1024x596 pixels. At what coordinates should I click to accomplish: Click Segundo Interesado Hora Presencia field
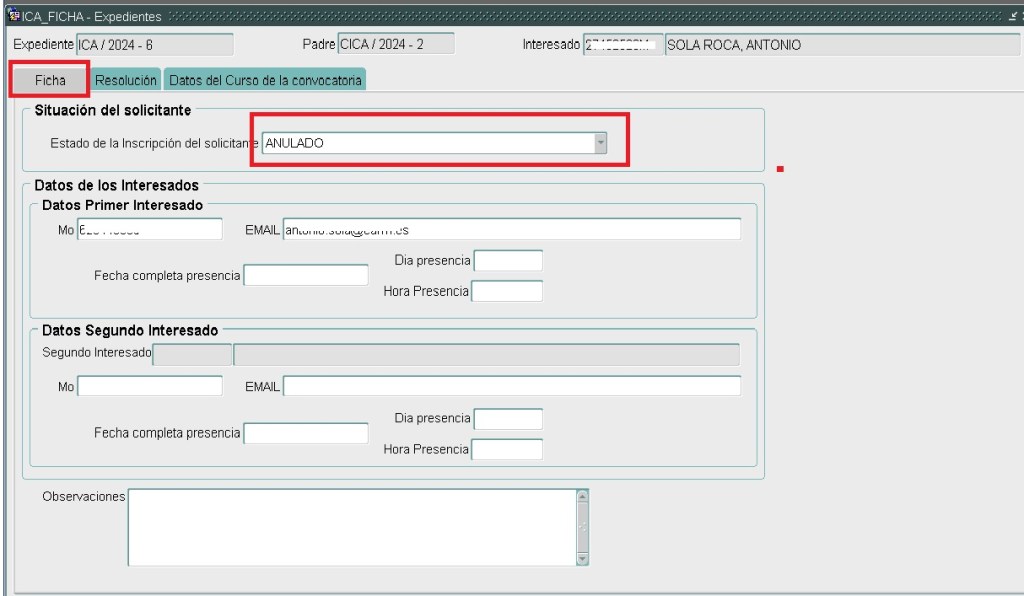pos(506,449)
